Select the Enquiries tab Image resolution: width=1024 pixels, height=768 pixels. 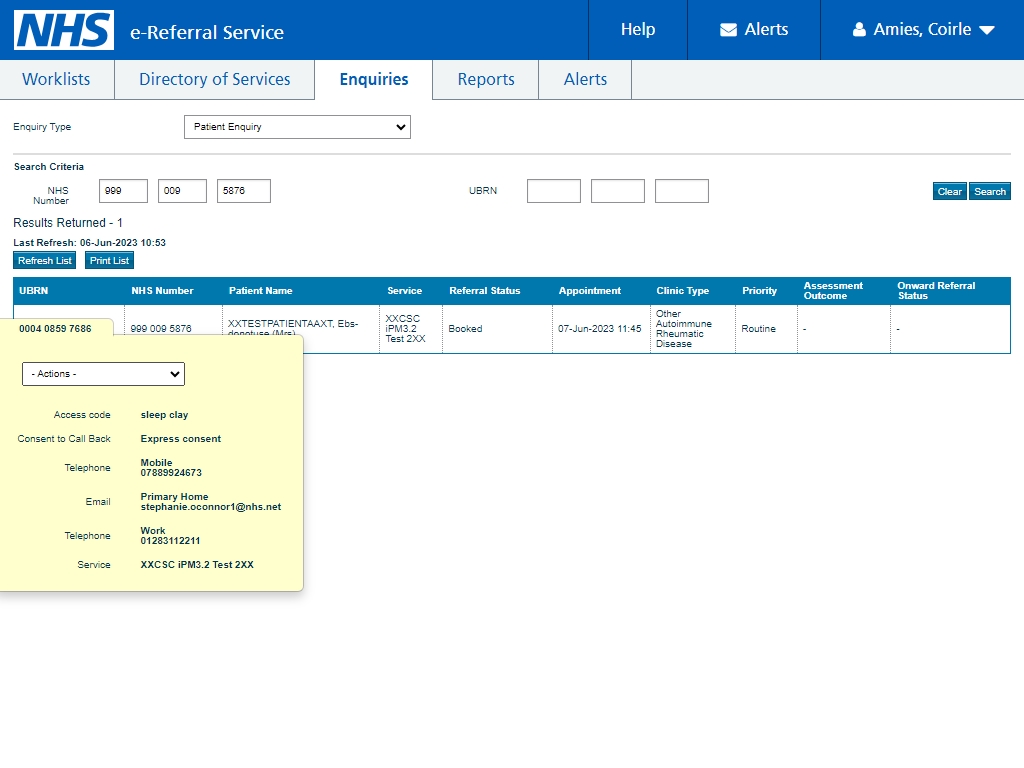374,79
